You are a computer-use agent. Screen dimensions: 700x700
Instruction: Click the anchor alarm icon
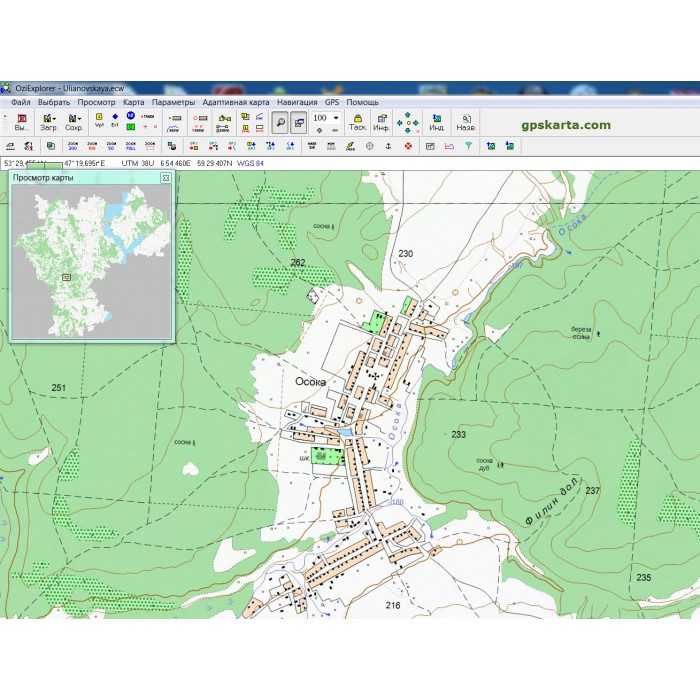(x=388, y=146)
